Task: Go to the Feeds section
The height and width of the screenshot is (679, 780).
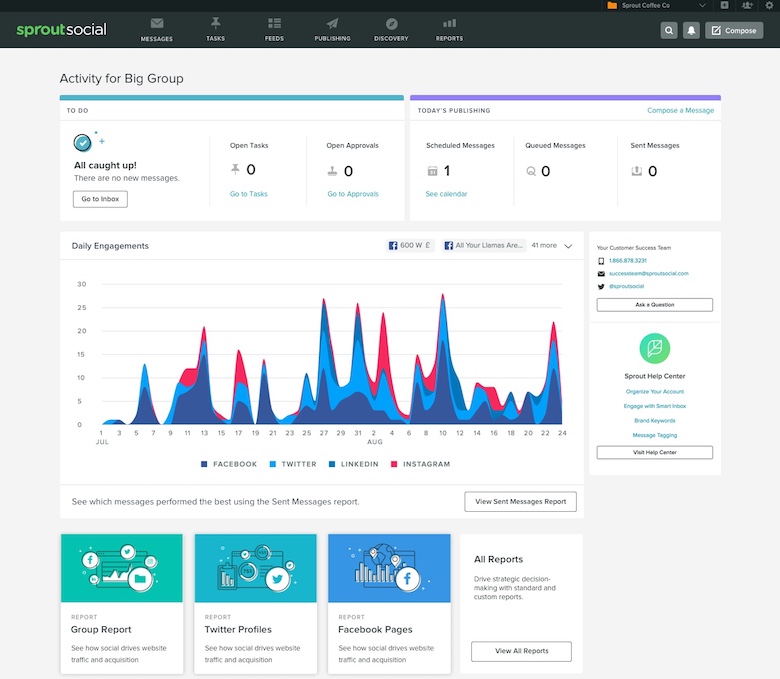Action: (274, 29)
